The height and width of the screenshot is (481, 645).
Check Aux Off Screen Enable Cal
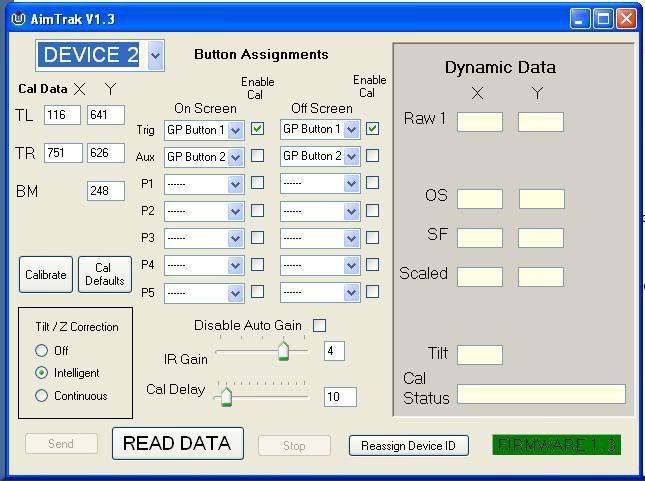pos(372,156)
